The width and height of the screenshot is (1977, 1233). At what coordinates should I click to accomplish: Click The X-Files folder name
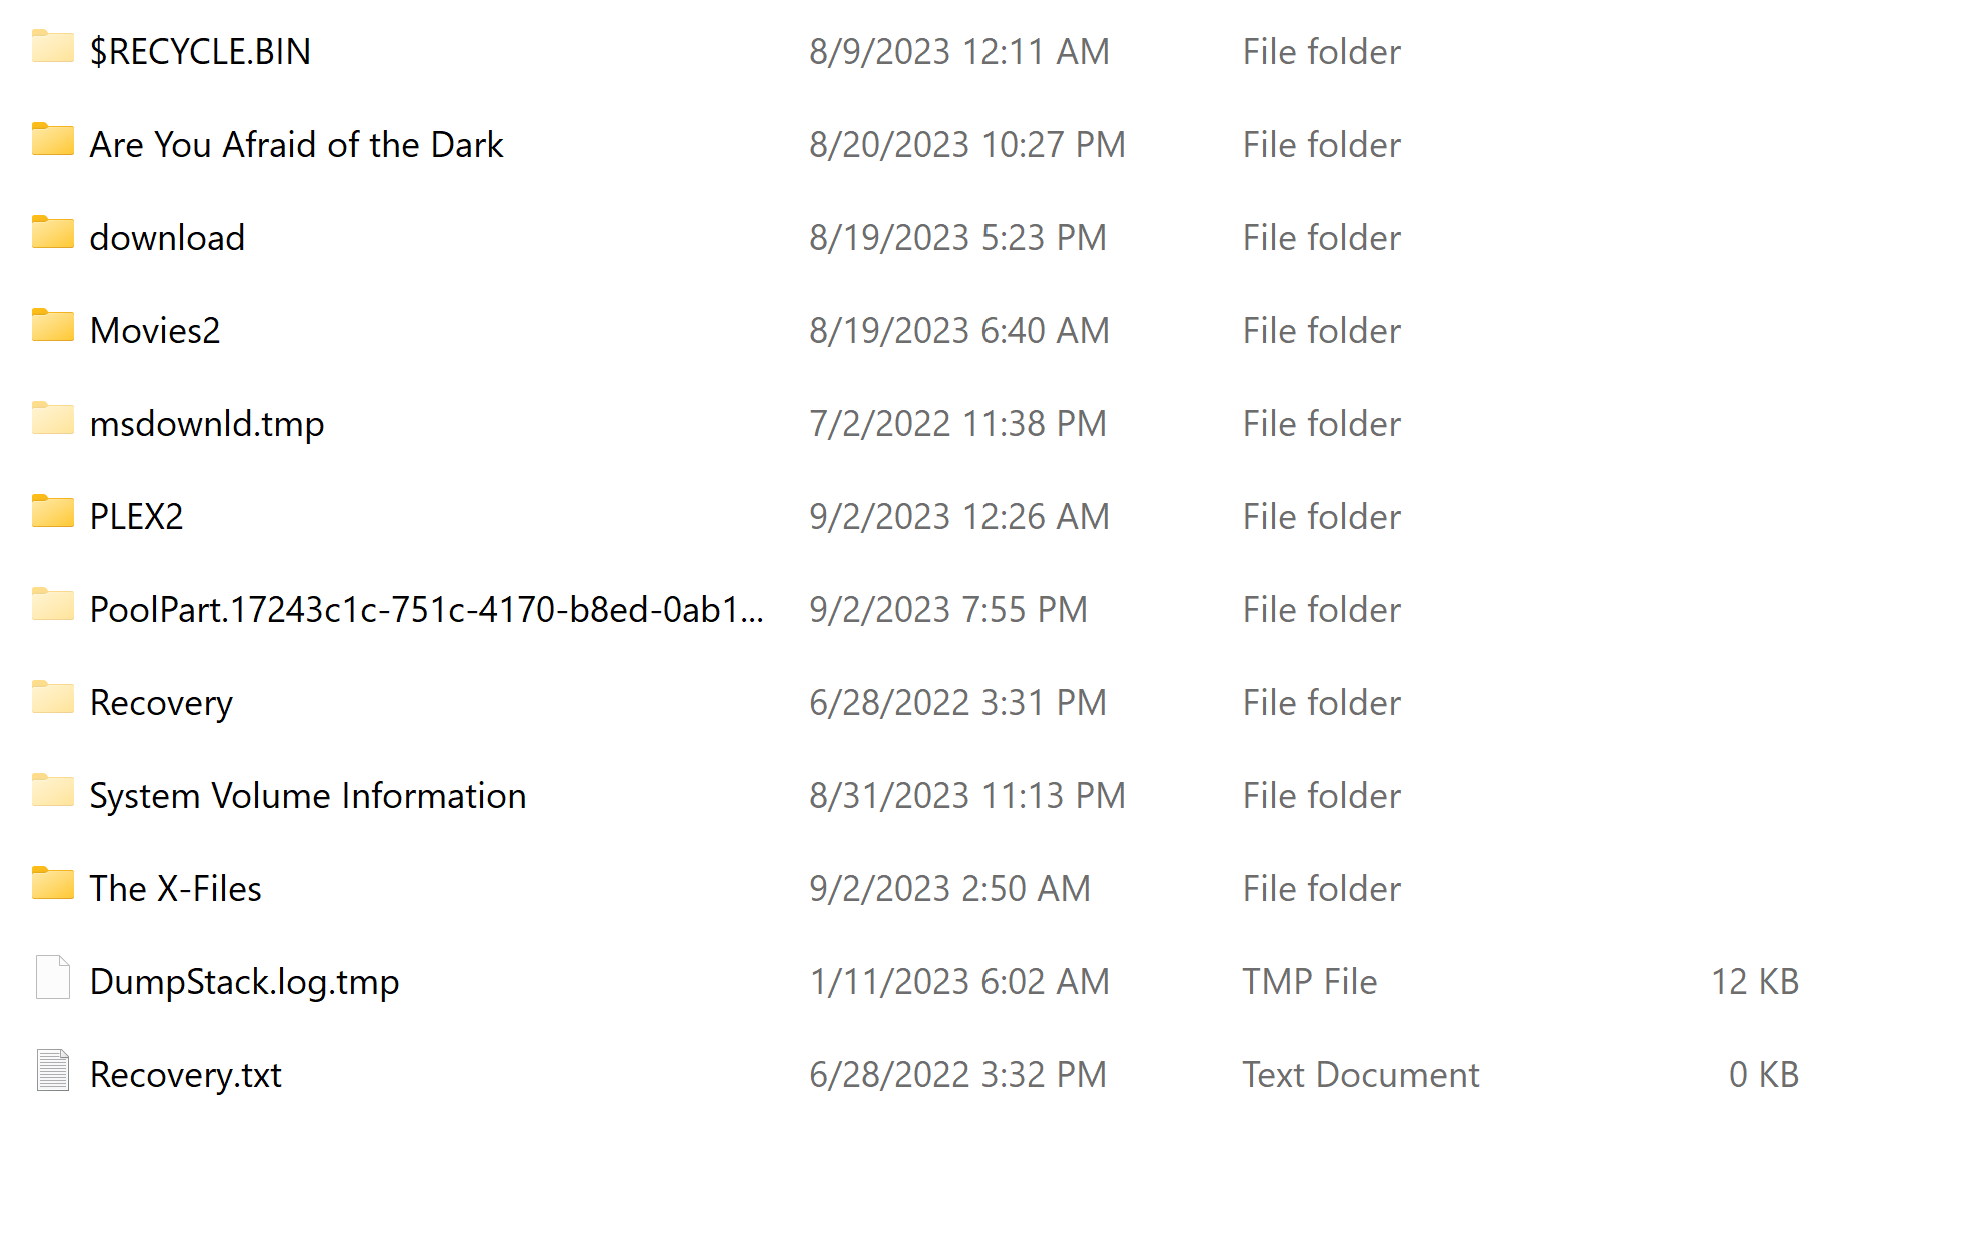[x=175, y=889]
